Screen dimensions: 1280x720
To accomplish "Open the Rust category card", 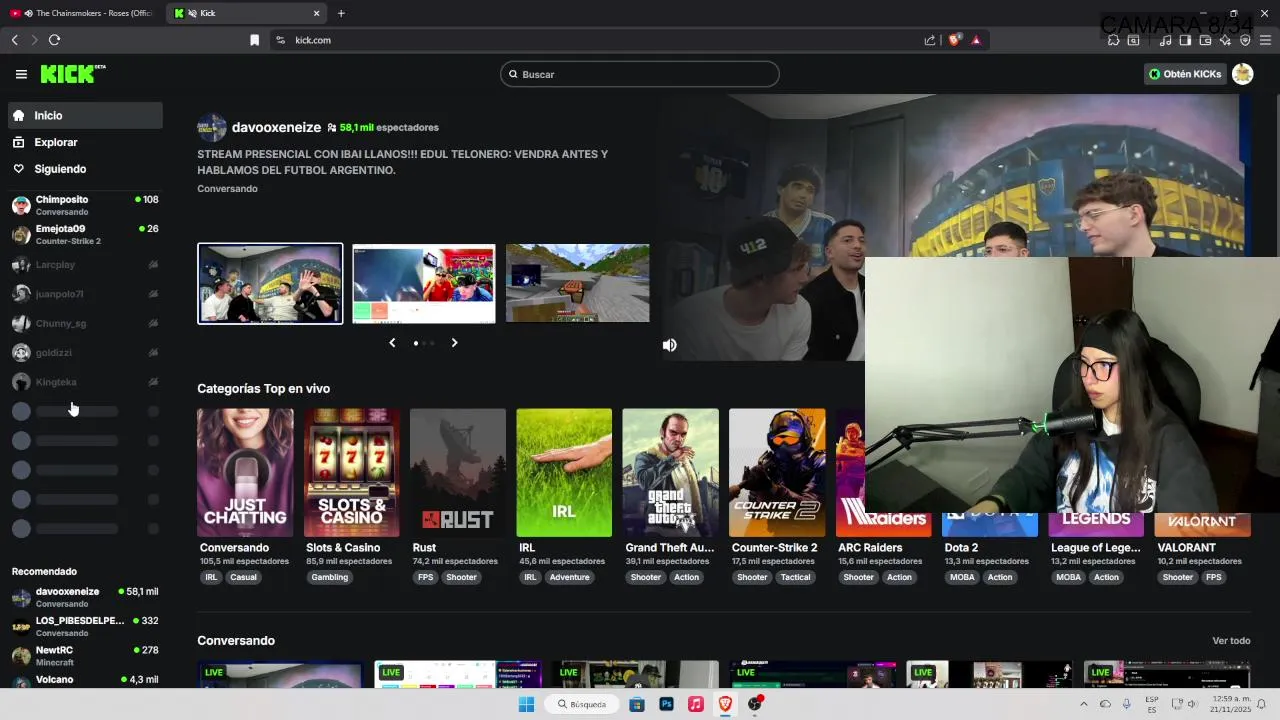I will click(x=458, y=472).
